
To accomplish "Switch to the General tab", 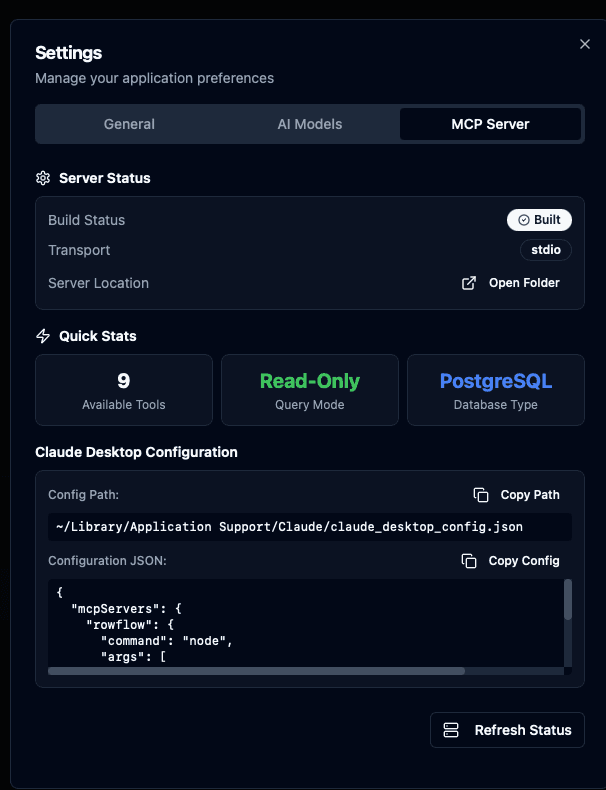I will pyautogui.click(x=129, y=124).
